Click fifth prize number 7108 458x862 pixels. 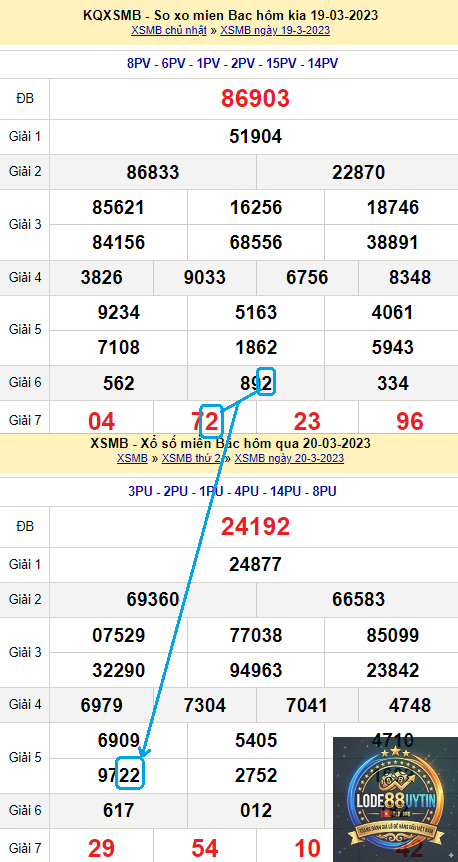coord(119,347)
